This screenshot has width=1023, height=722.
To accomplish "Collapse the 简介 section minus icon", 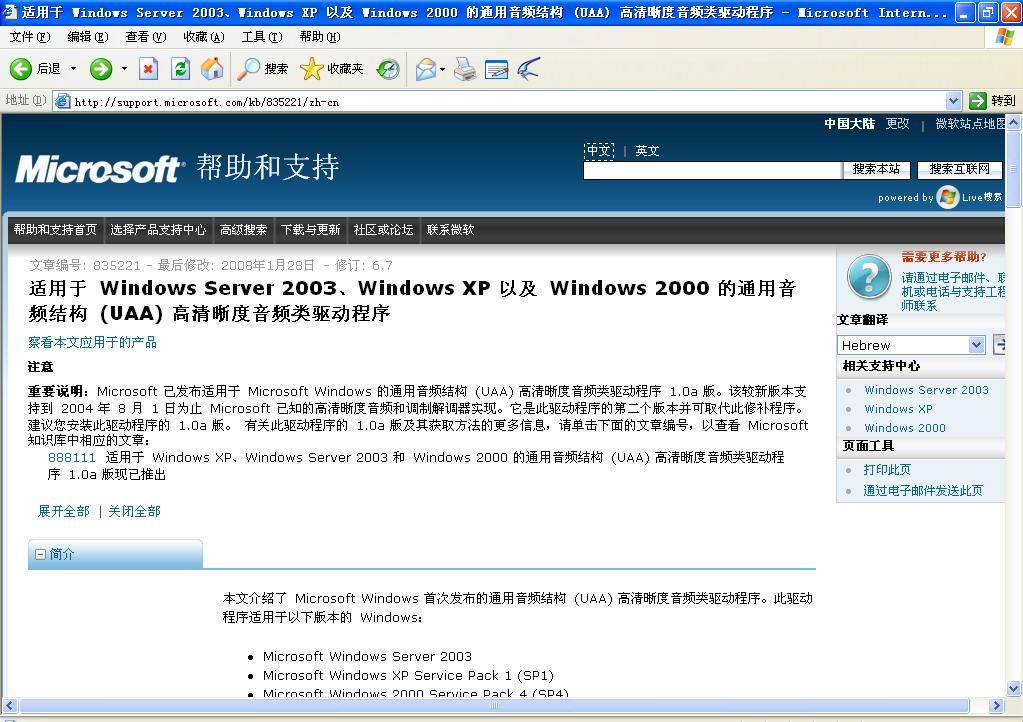I will tap(40, 554).
